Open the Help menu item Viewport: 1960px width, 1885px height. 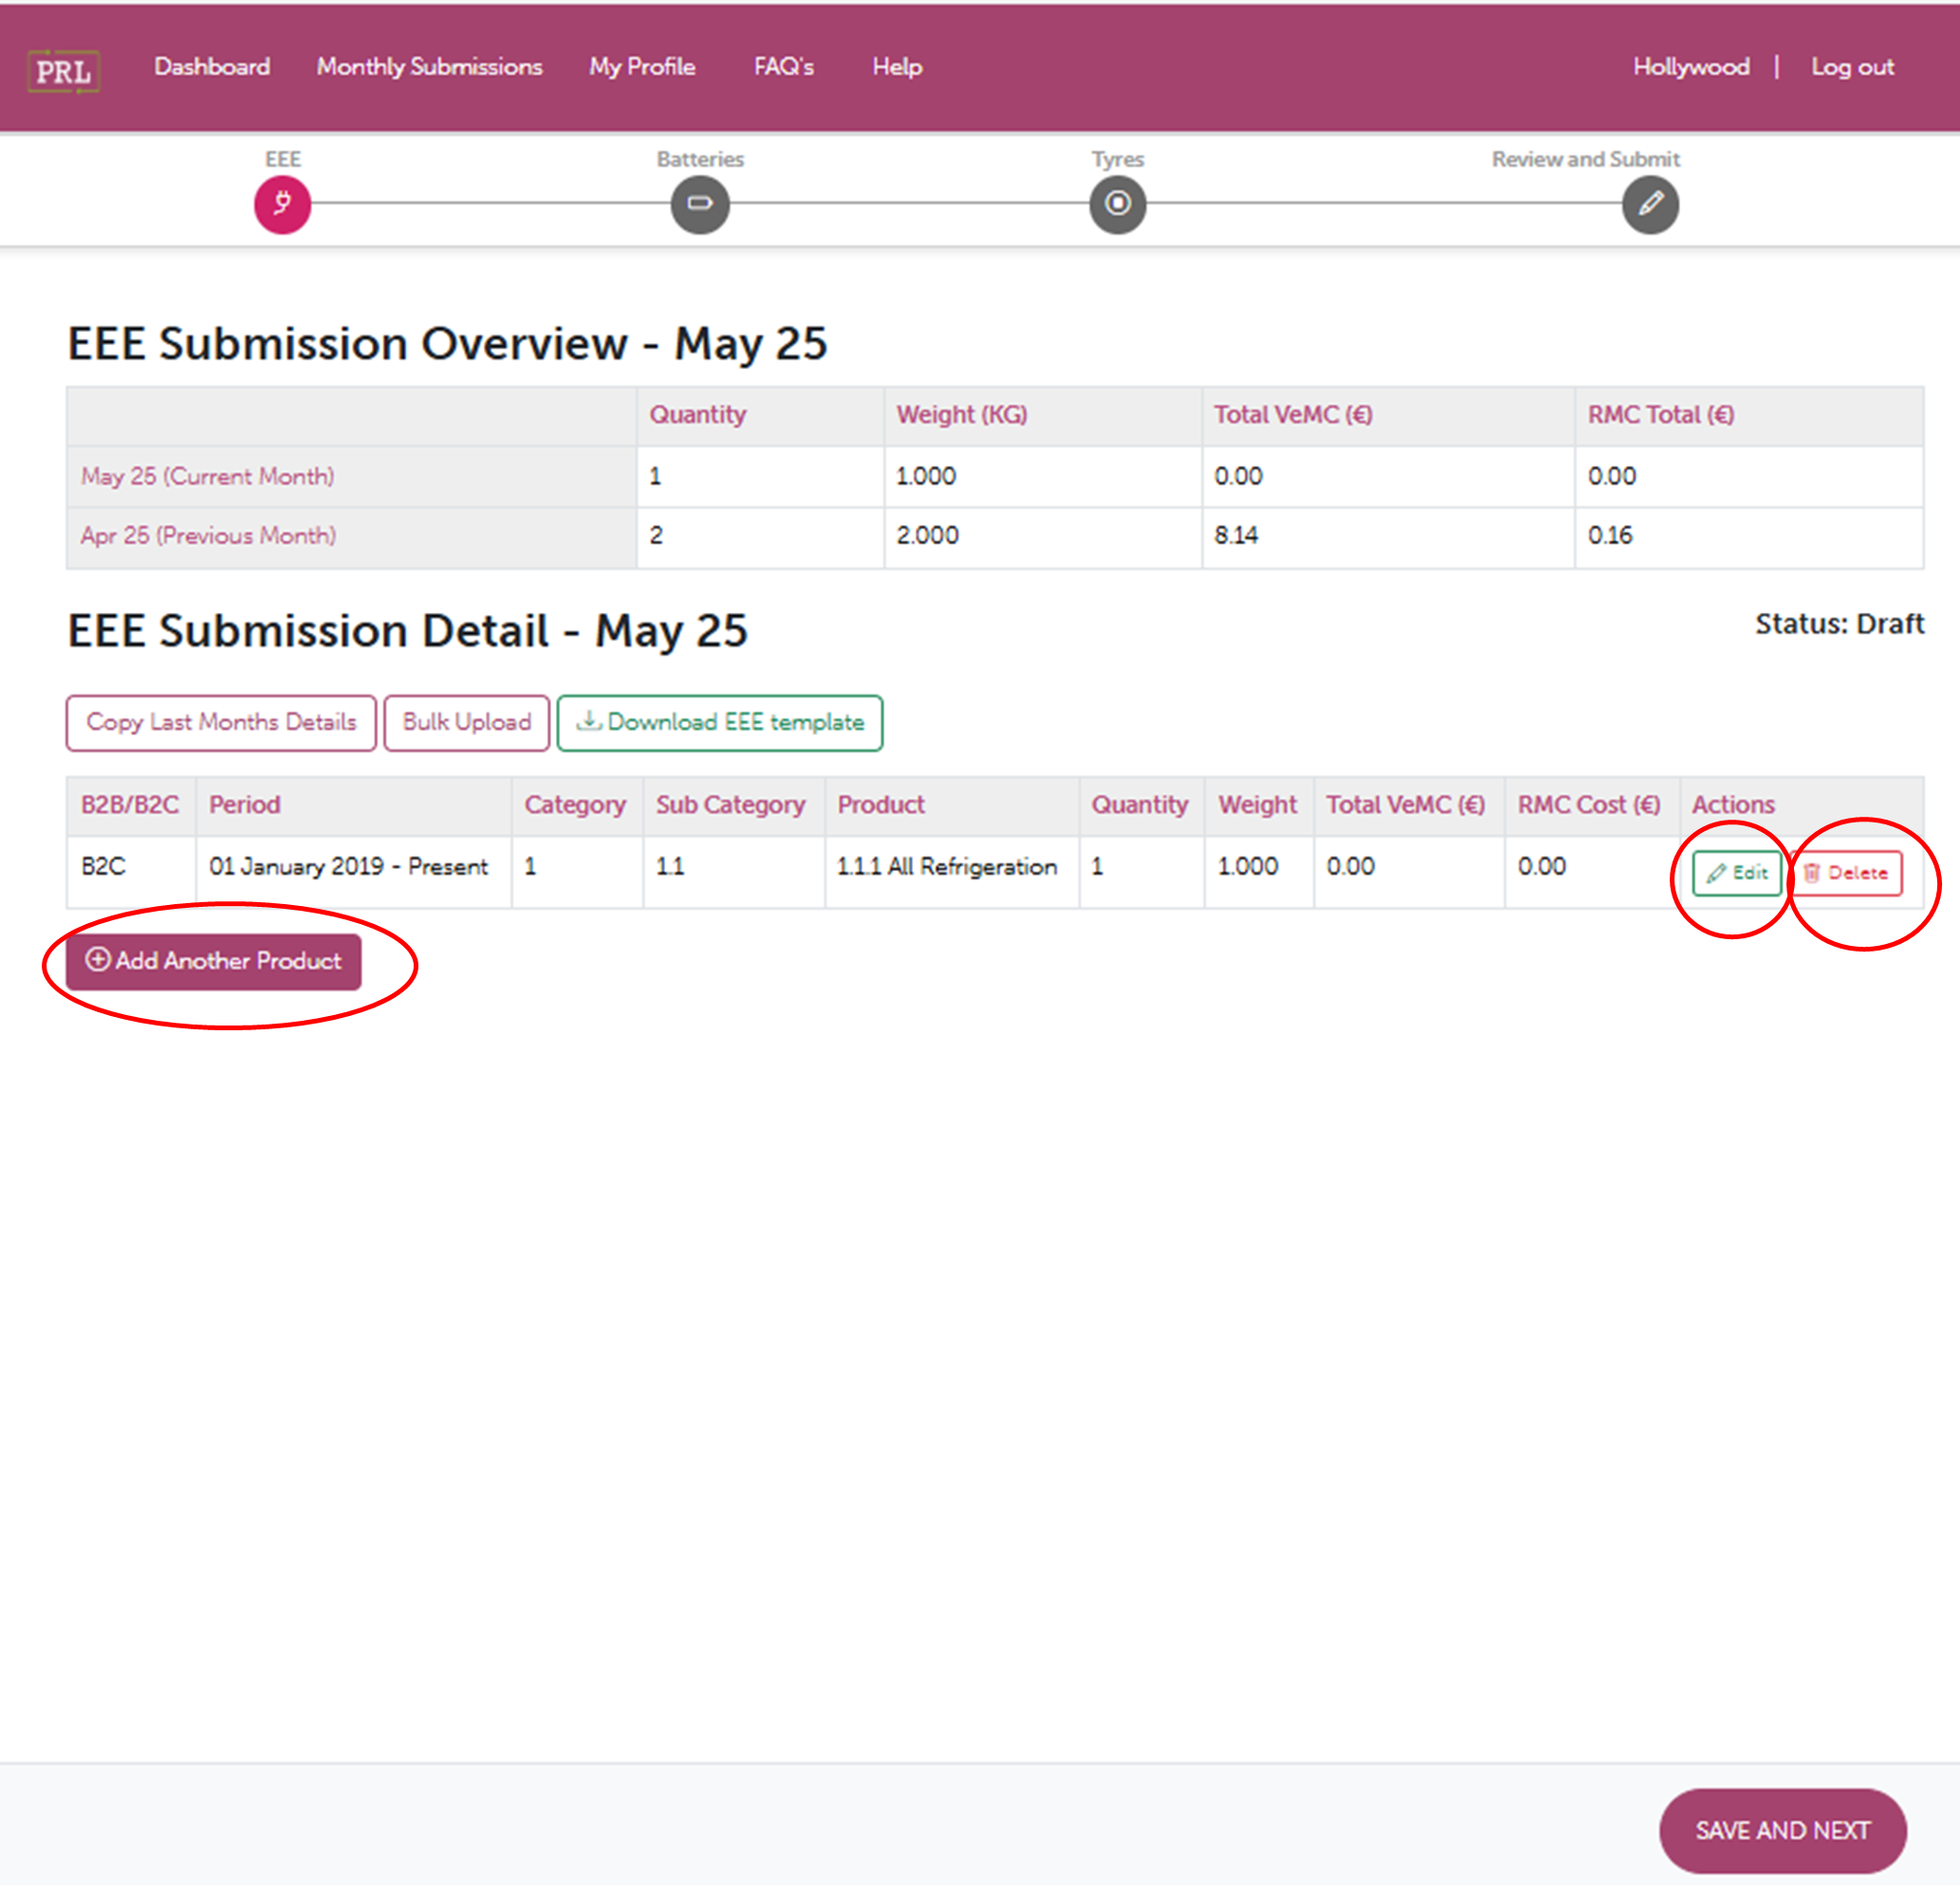(x=896, y=67)
